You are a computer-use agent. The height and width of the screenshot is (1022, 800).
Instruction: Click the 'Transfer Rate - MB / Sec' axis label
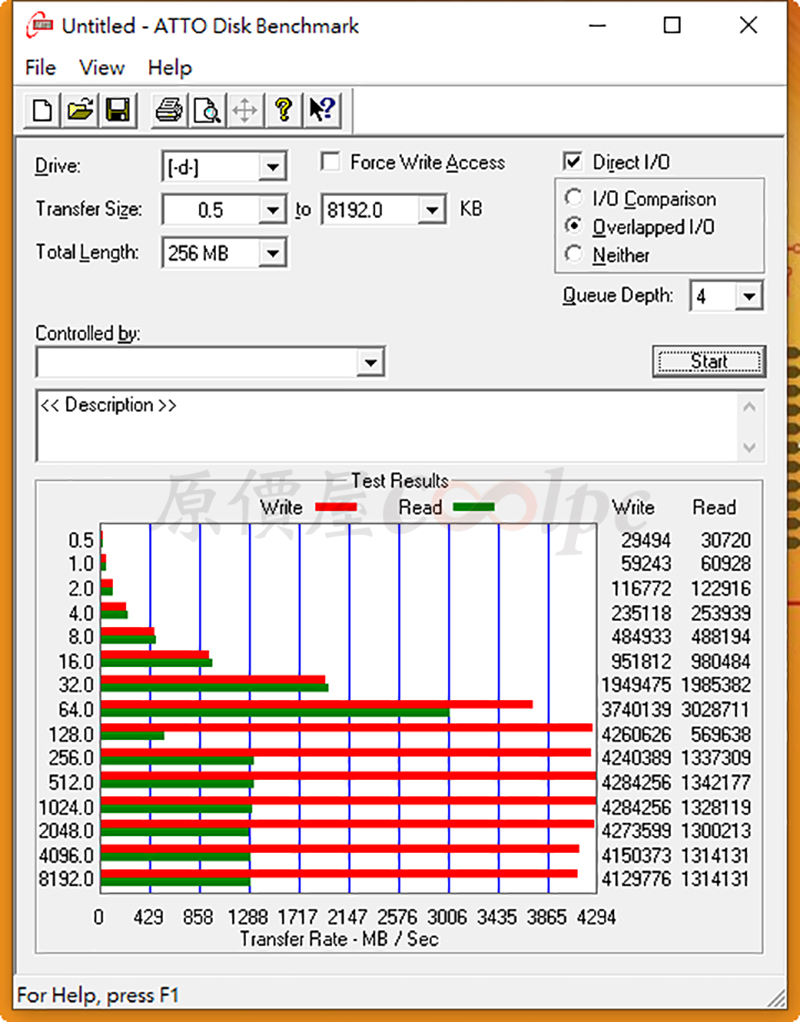coord(339,939)
